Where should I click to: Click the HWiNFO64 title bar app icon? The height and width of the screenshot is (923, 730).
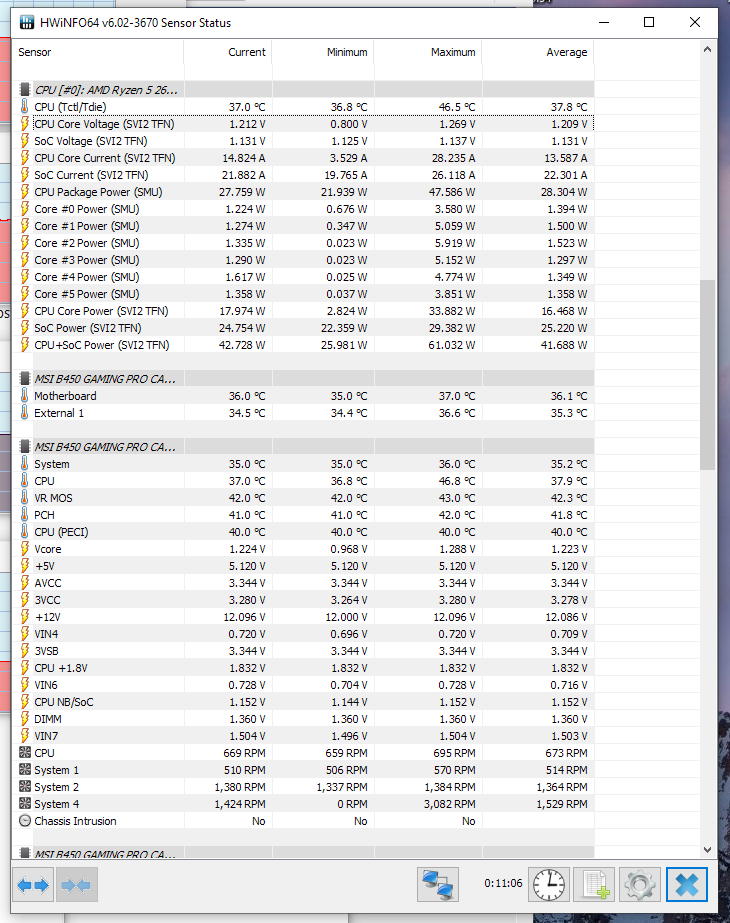click(27, 23)
